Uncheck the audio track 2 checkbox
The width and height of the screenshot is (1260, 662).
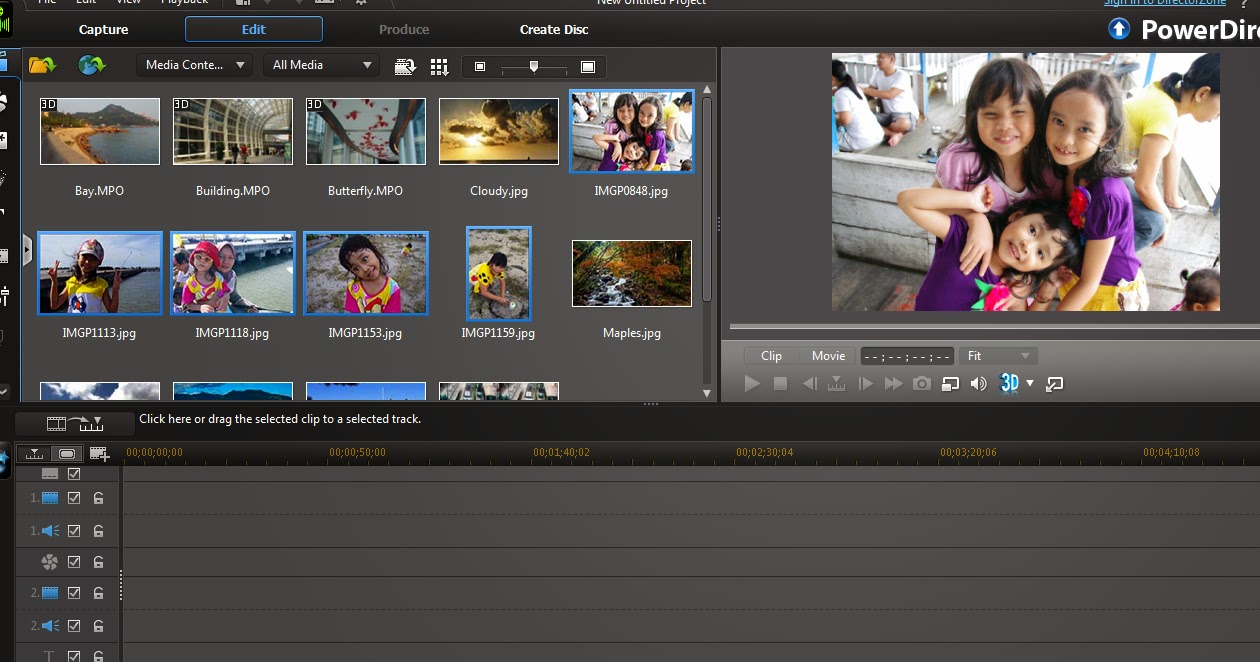tap(74, 626)
